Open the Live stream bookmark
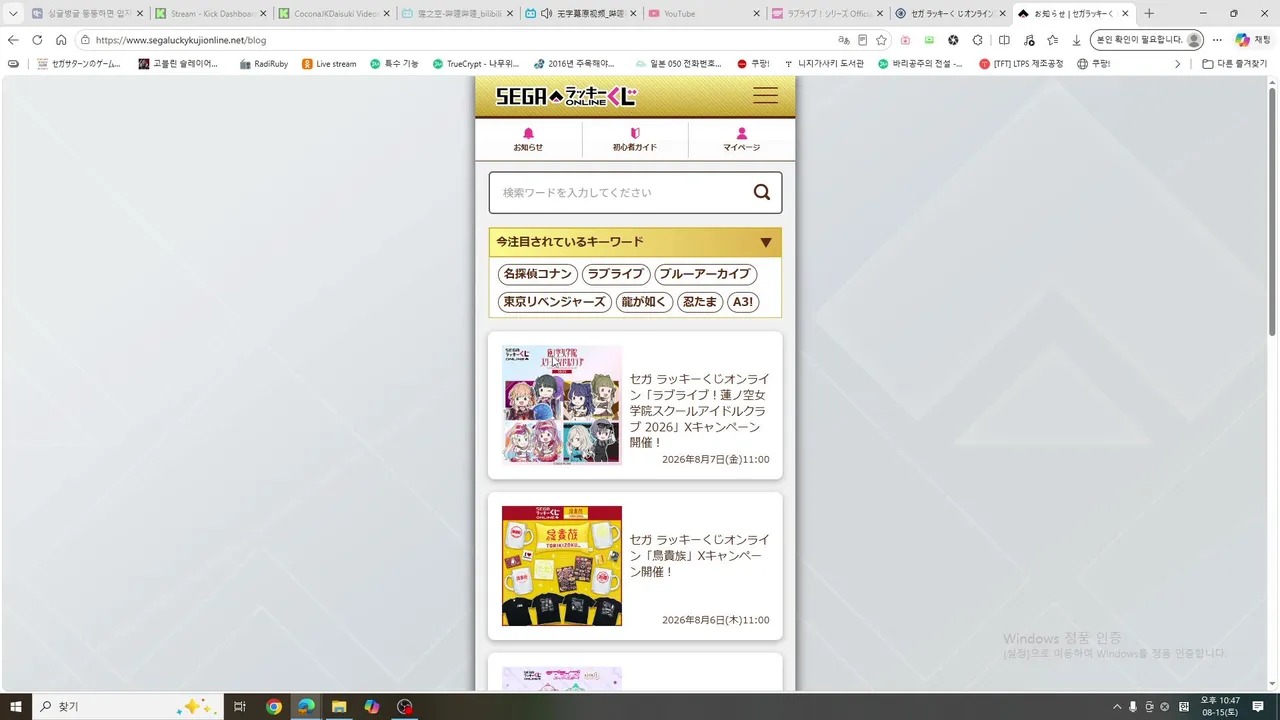 click(328, 64)
